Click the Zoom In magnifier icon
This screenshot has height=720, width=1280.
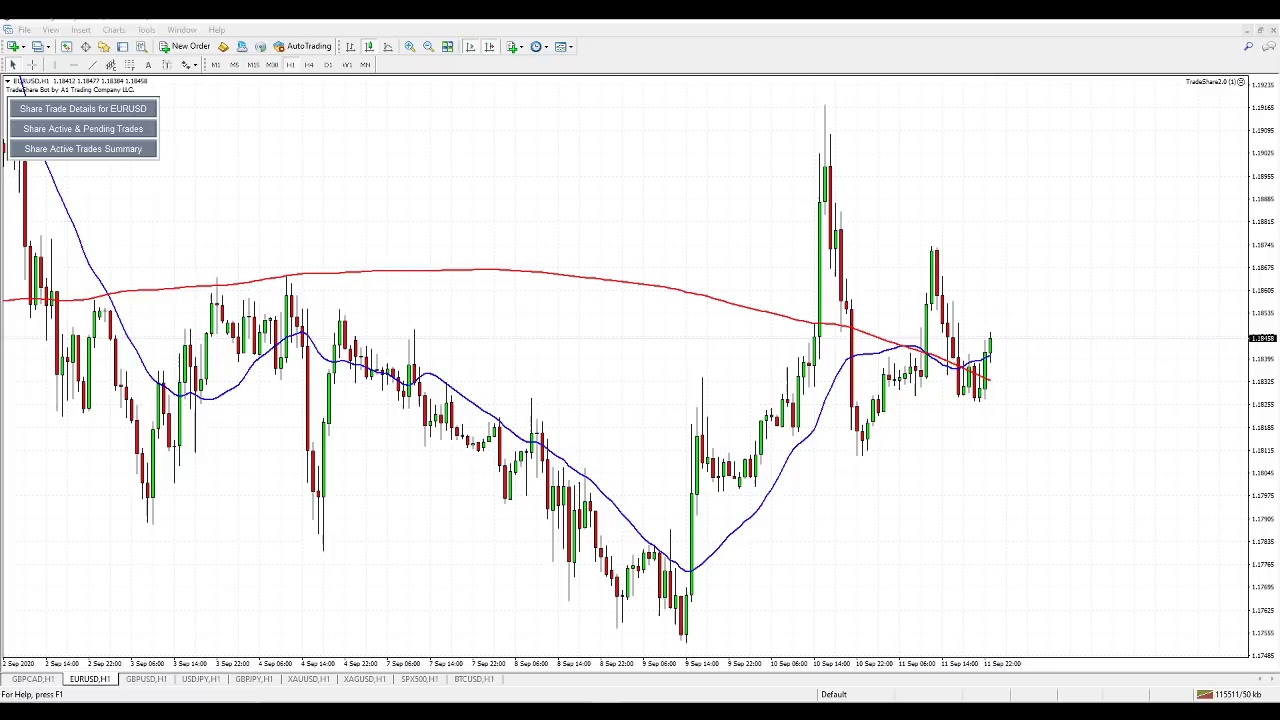410,47
